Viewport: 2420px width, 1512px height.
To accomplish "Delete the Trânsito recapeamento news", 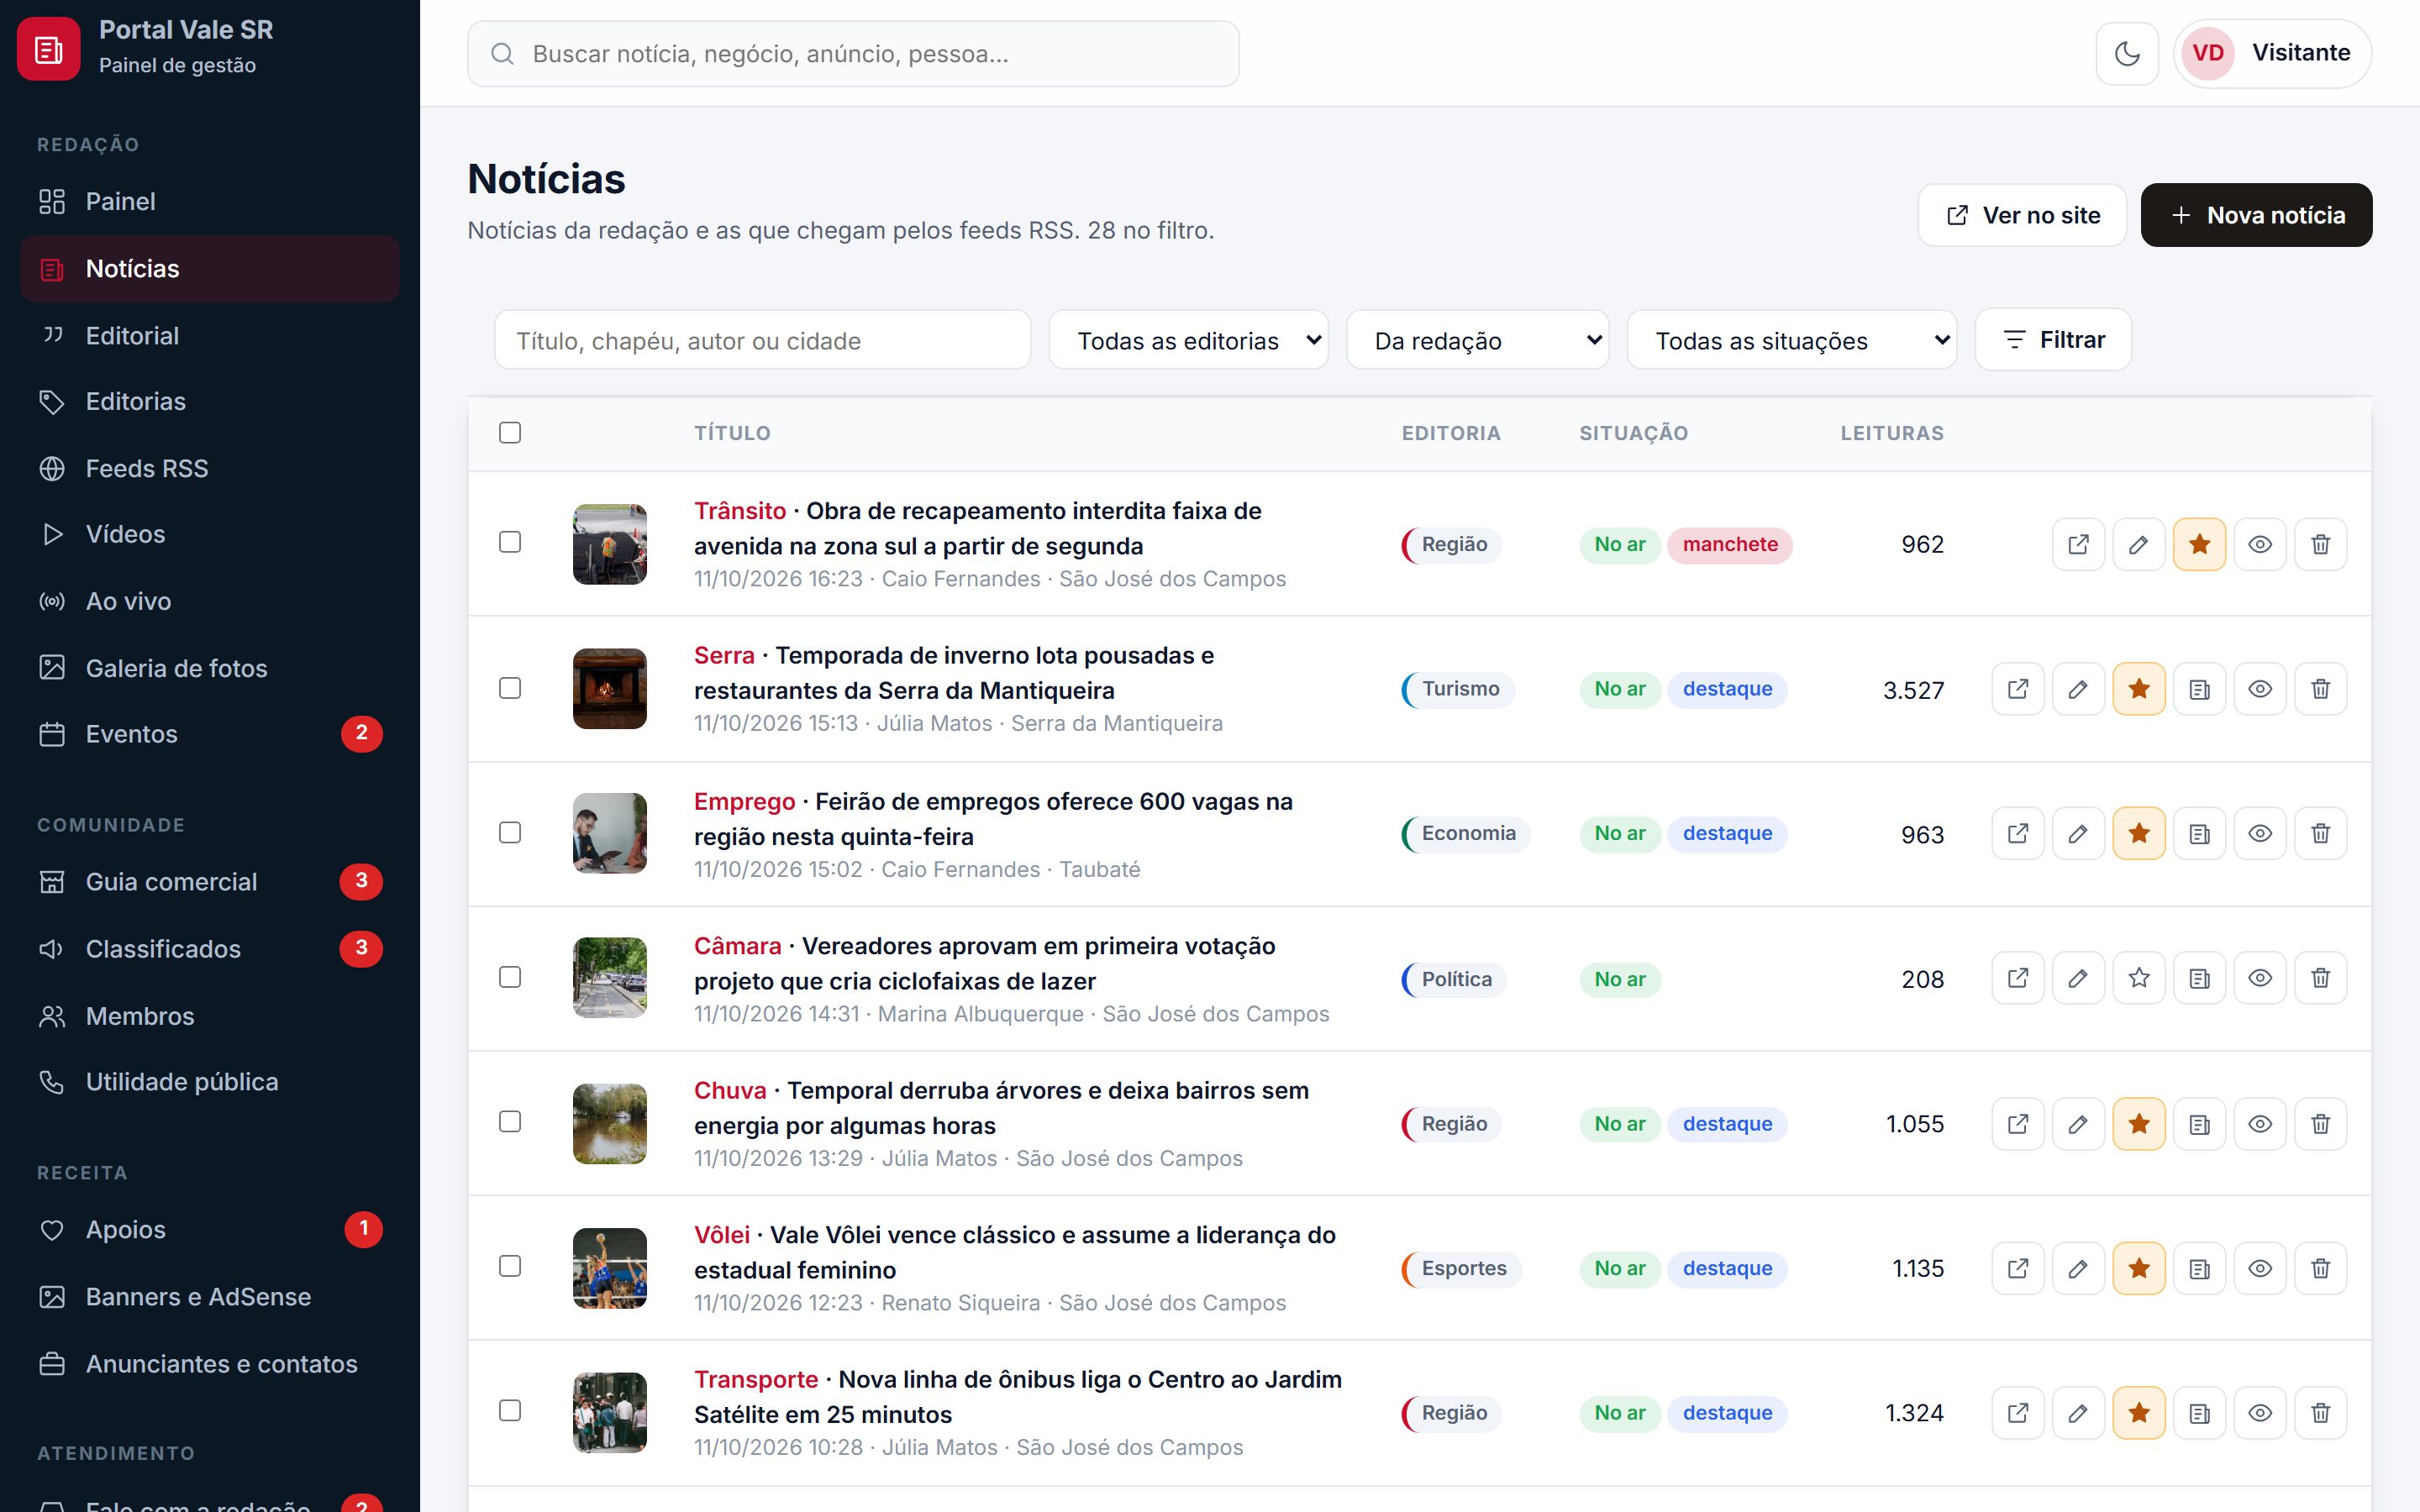I will tap(2321, 544).
